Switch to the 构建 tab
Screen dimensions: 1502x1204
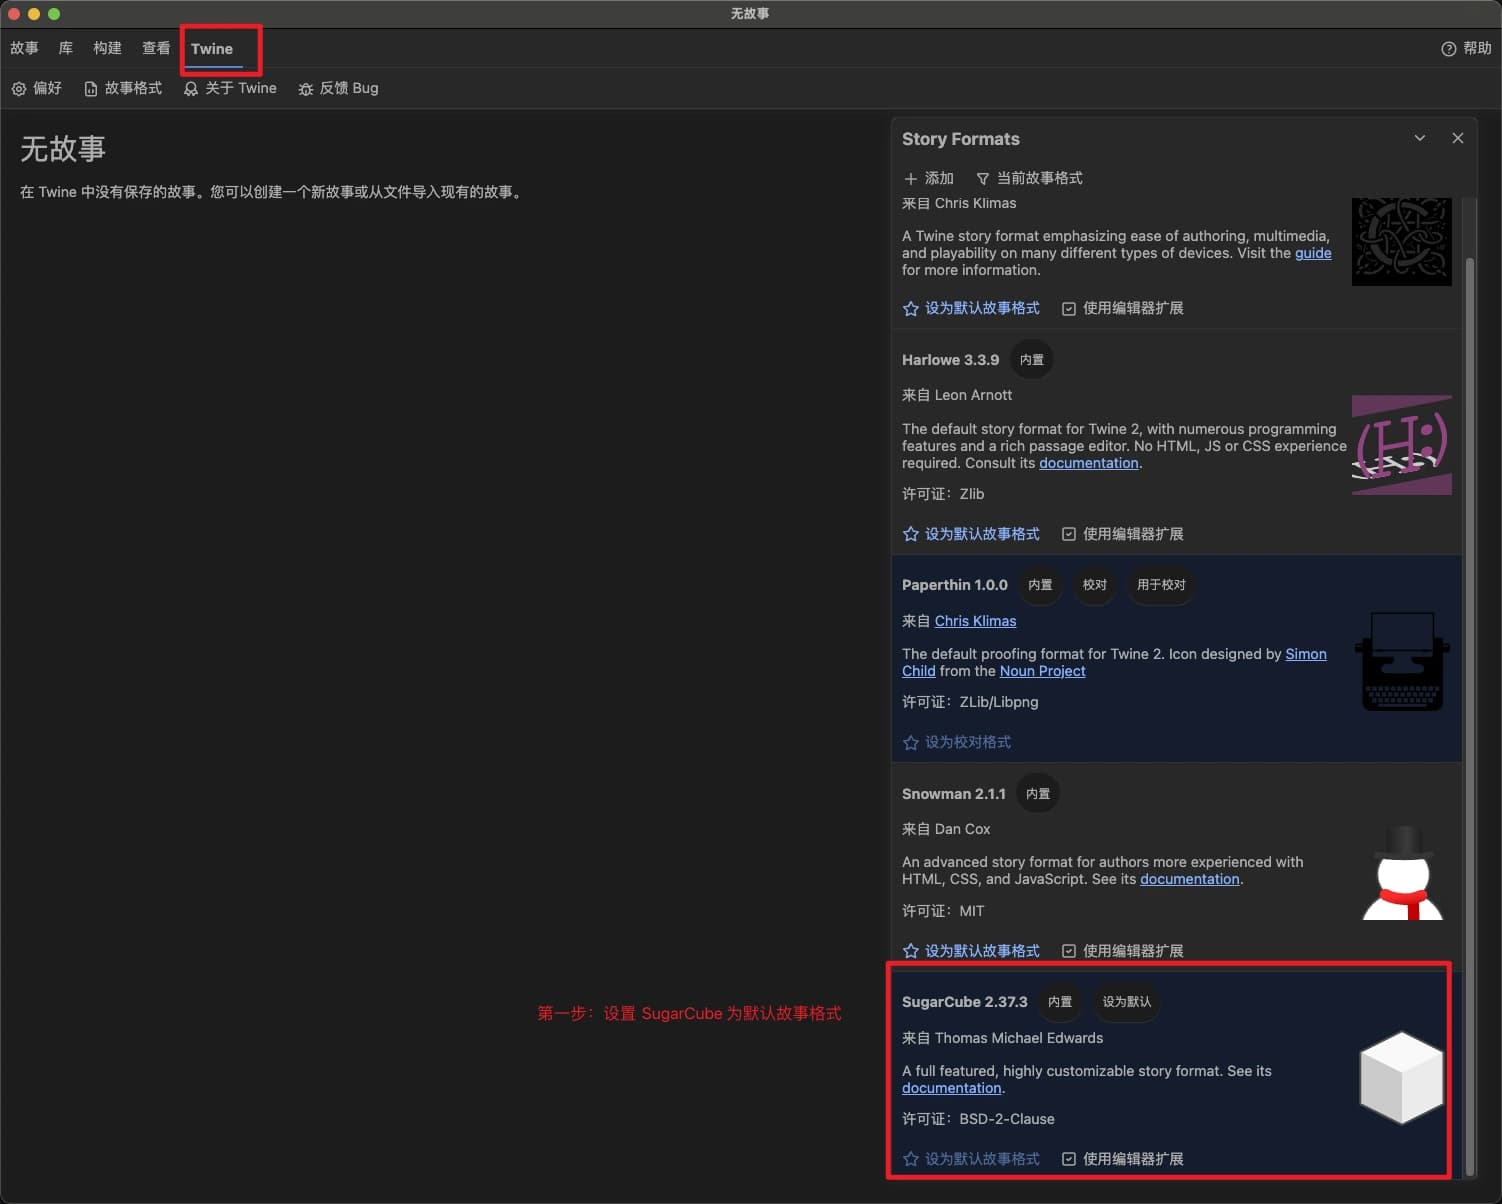point(107,48)
